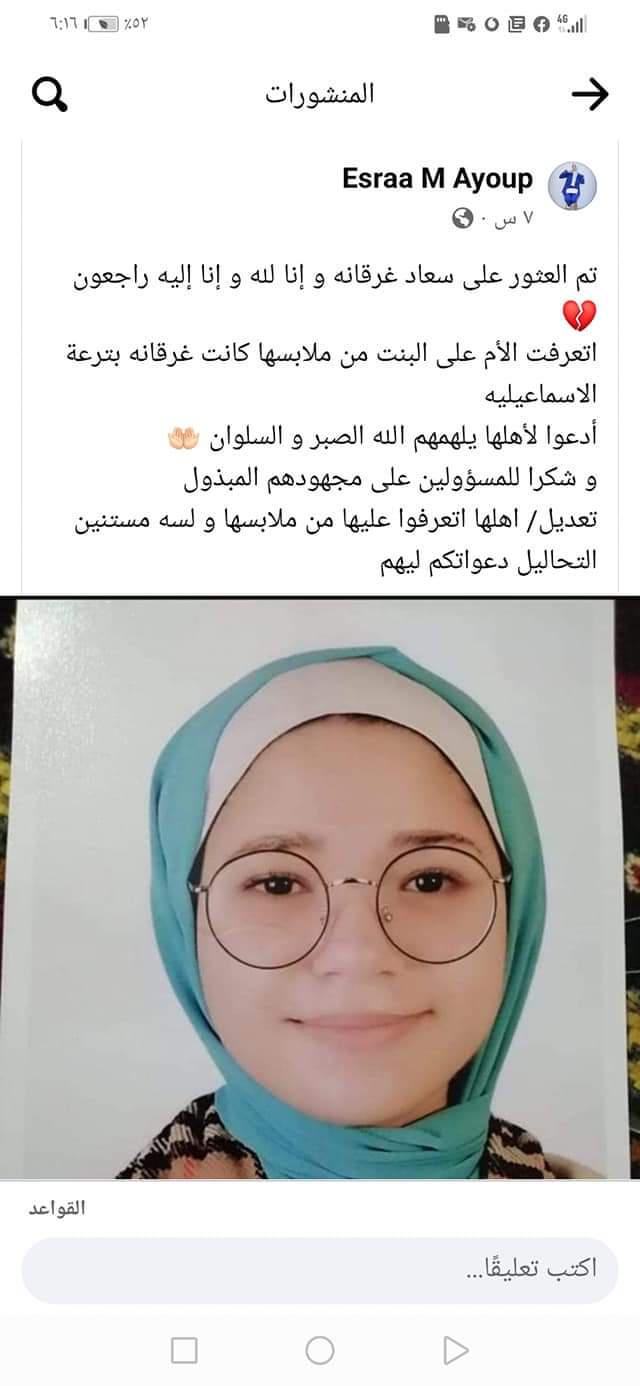Open the posted photo of the girl
640x1386 pixels.
point(320,888)
